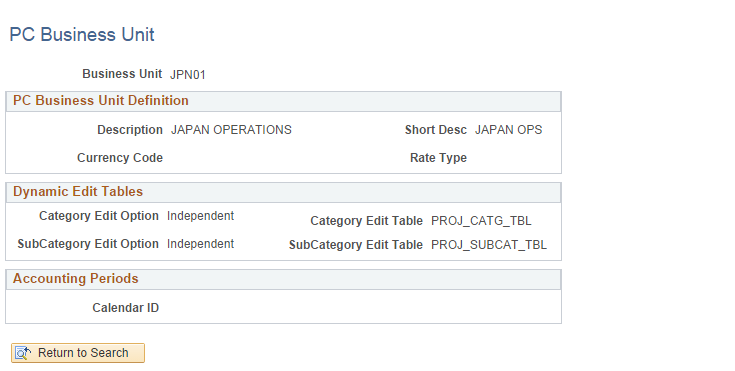Viewport: 735px width, 371px height.
Task: Click the Accounting Periods section header
Action: 75,279
